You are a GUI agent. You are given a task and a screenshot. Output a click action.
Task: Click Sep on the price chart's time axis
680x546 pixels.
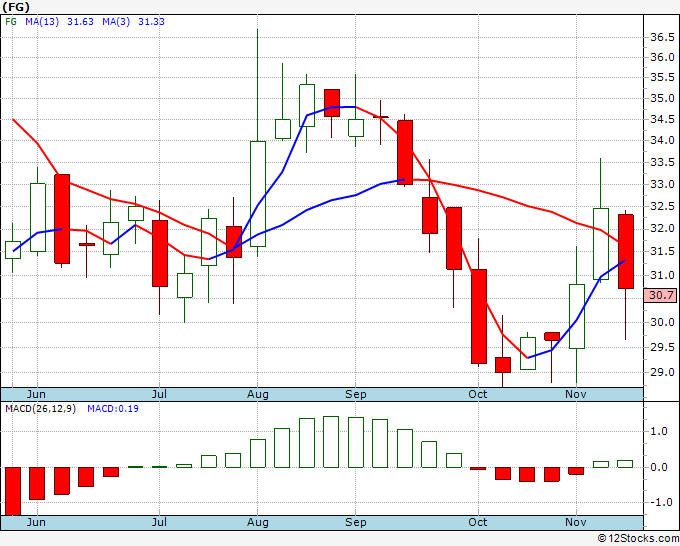(x=356, y=394)
